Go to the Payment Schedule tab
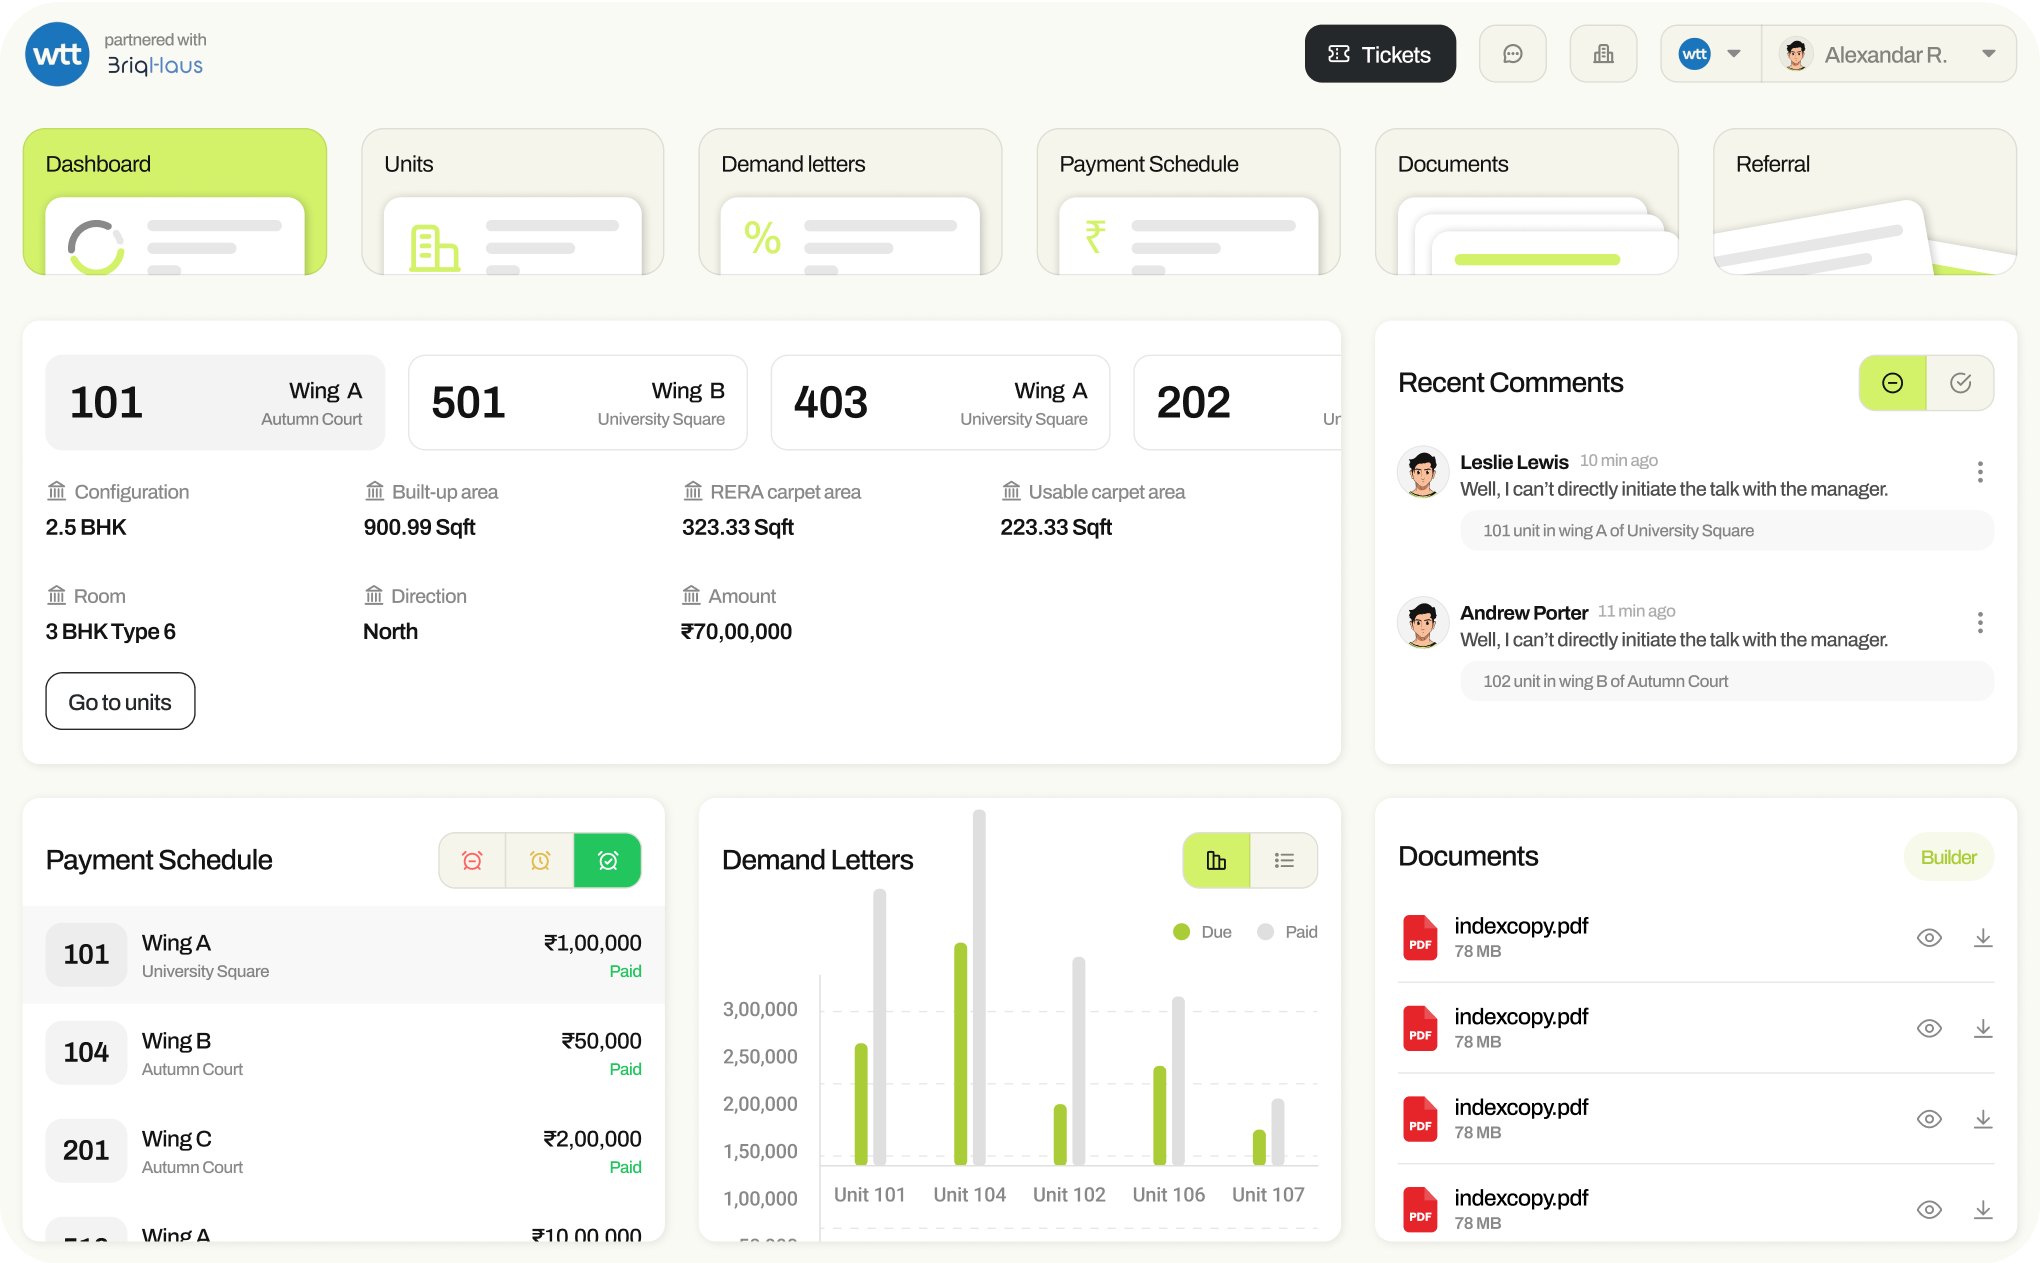Screen dimensions: 2040x1263 pos(1187,201)
